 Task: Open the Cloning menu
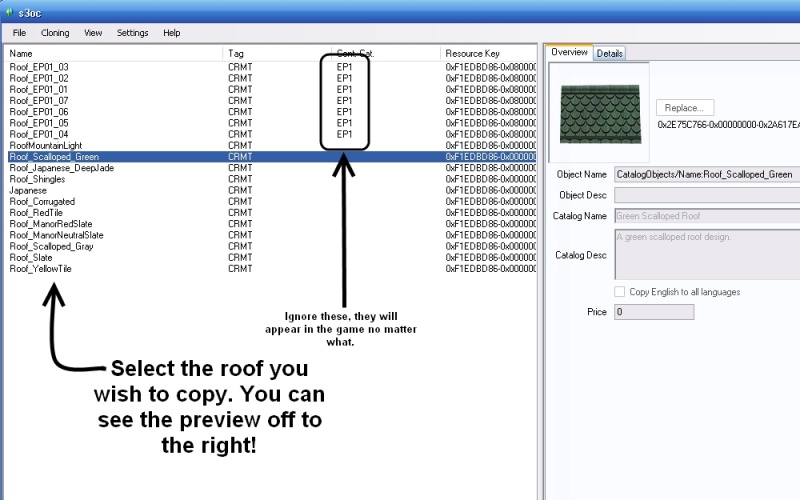(x=55, y=33)
